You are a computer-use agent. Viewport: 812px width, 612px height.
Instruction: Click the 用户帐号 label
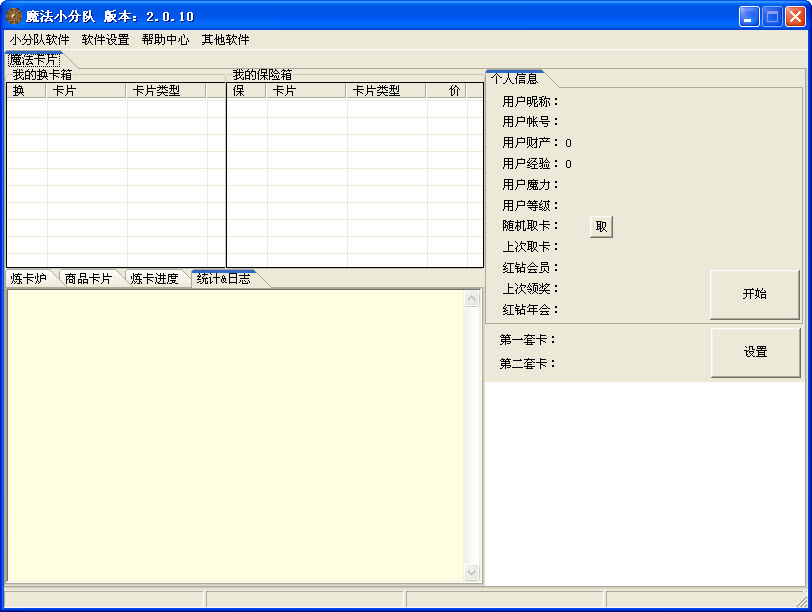point(530,122)
